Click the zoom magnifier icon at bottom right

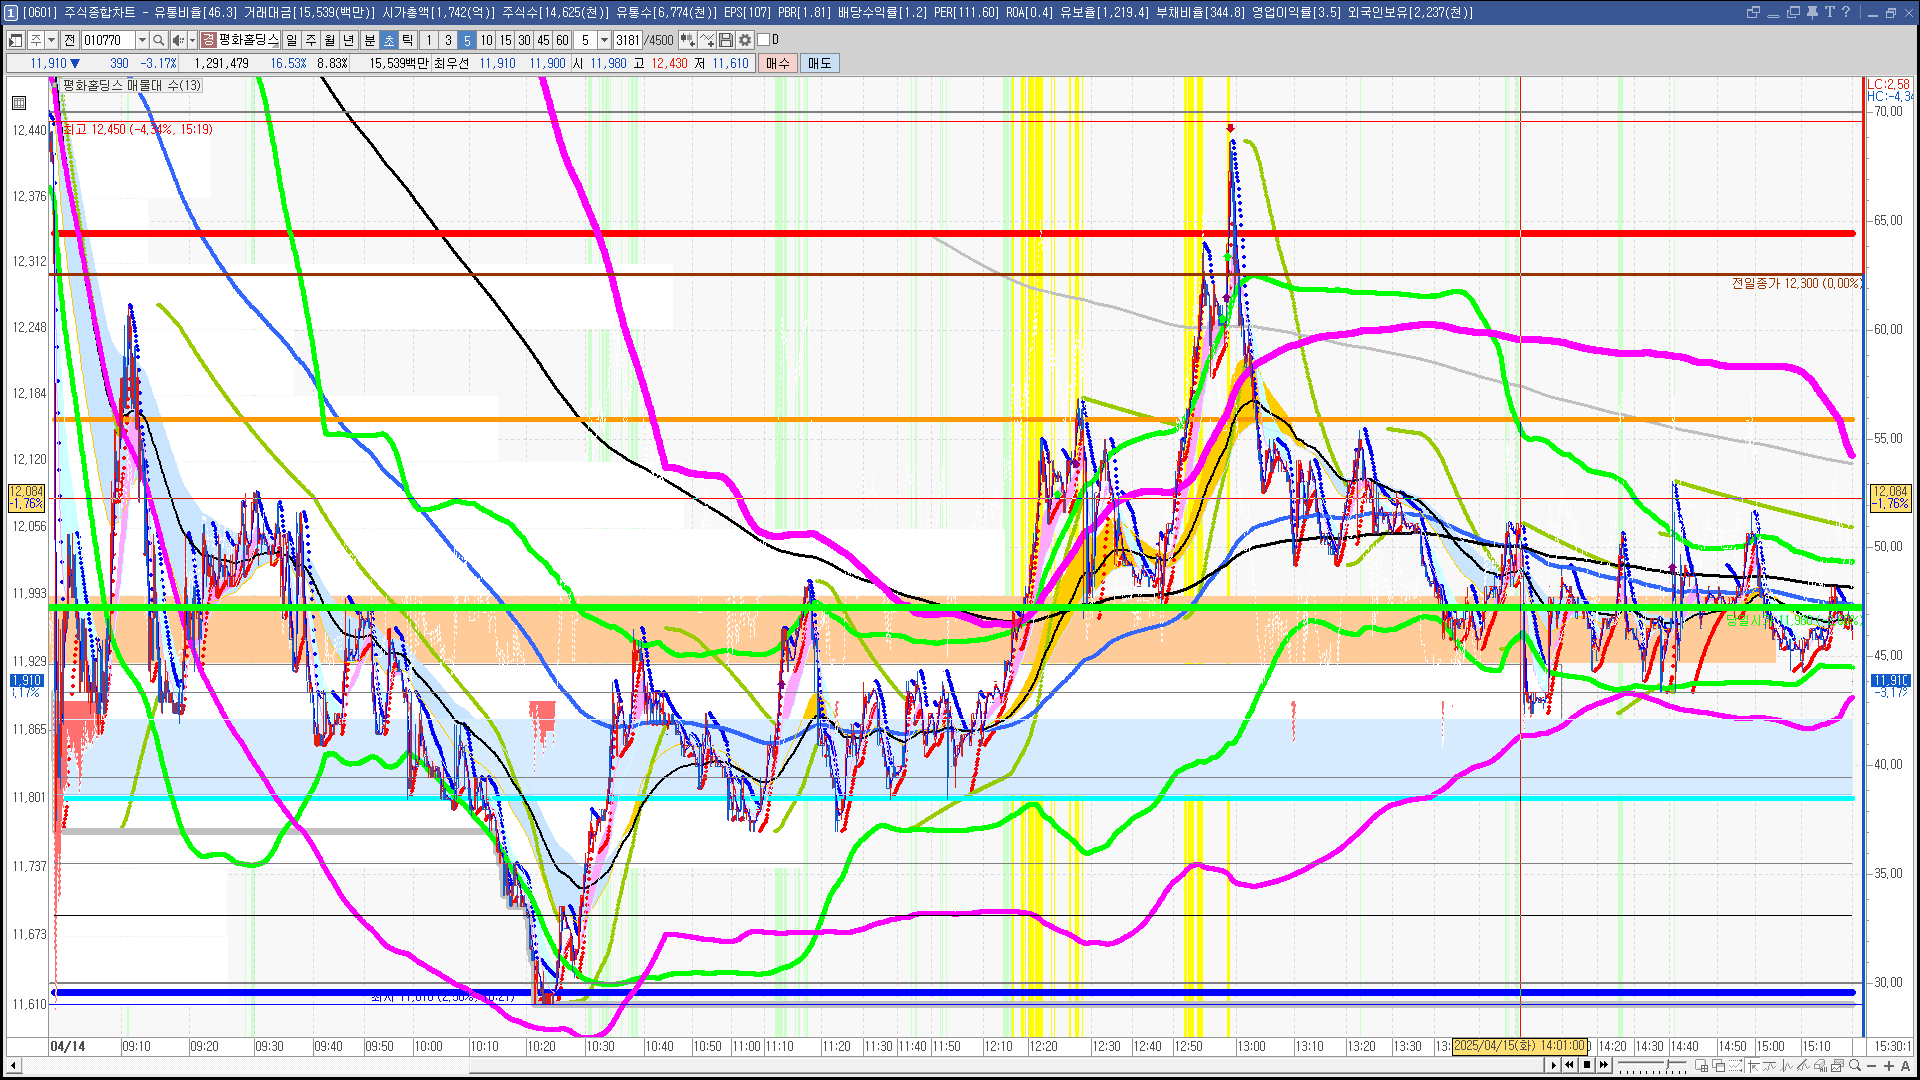[1856, 1066]
